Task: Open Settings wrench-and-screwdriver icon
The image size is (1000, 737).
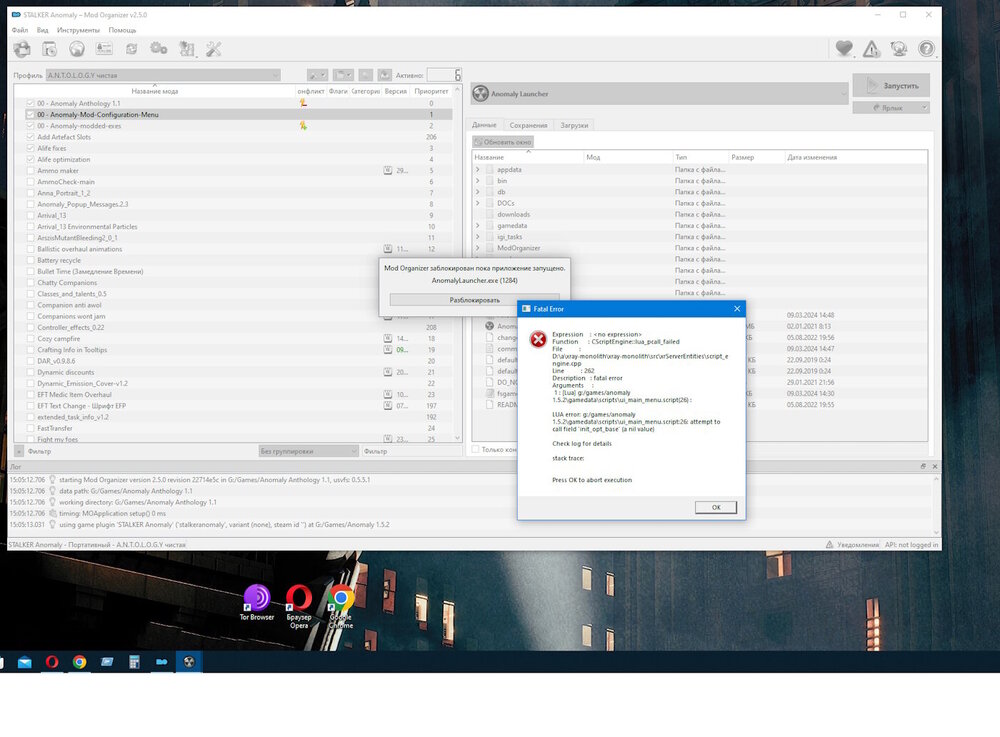Action: pos(214,49)
